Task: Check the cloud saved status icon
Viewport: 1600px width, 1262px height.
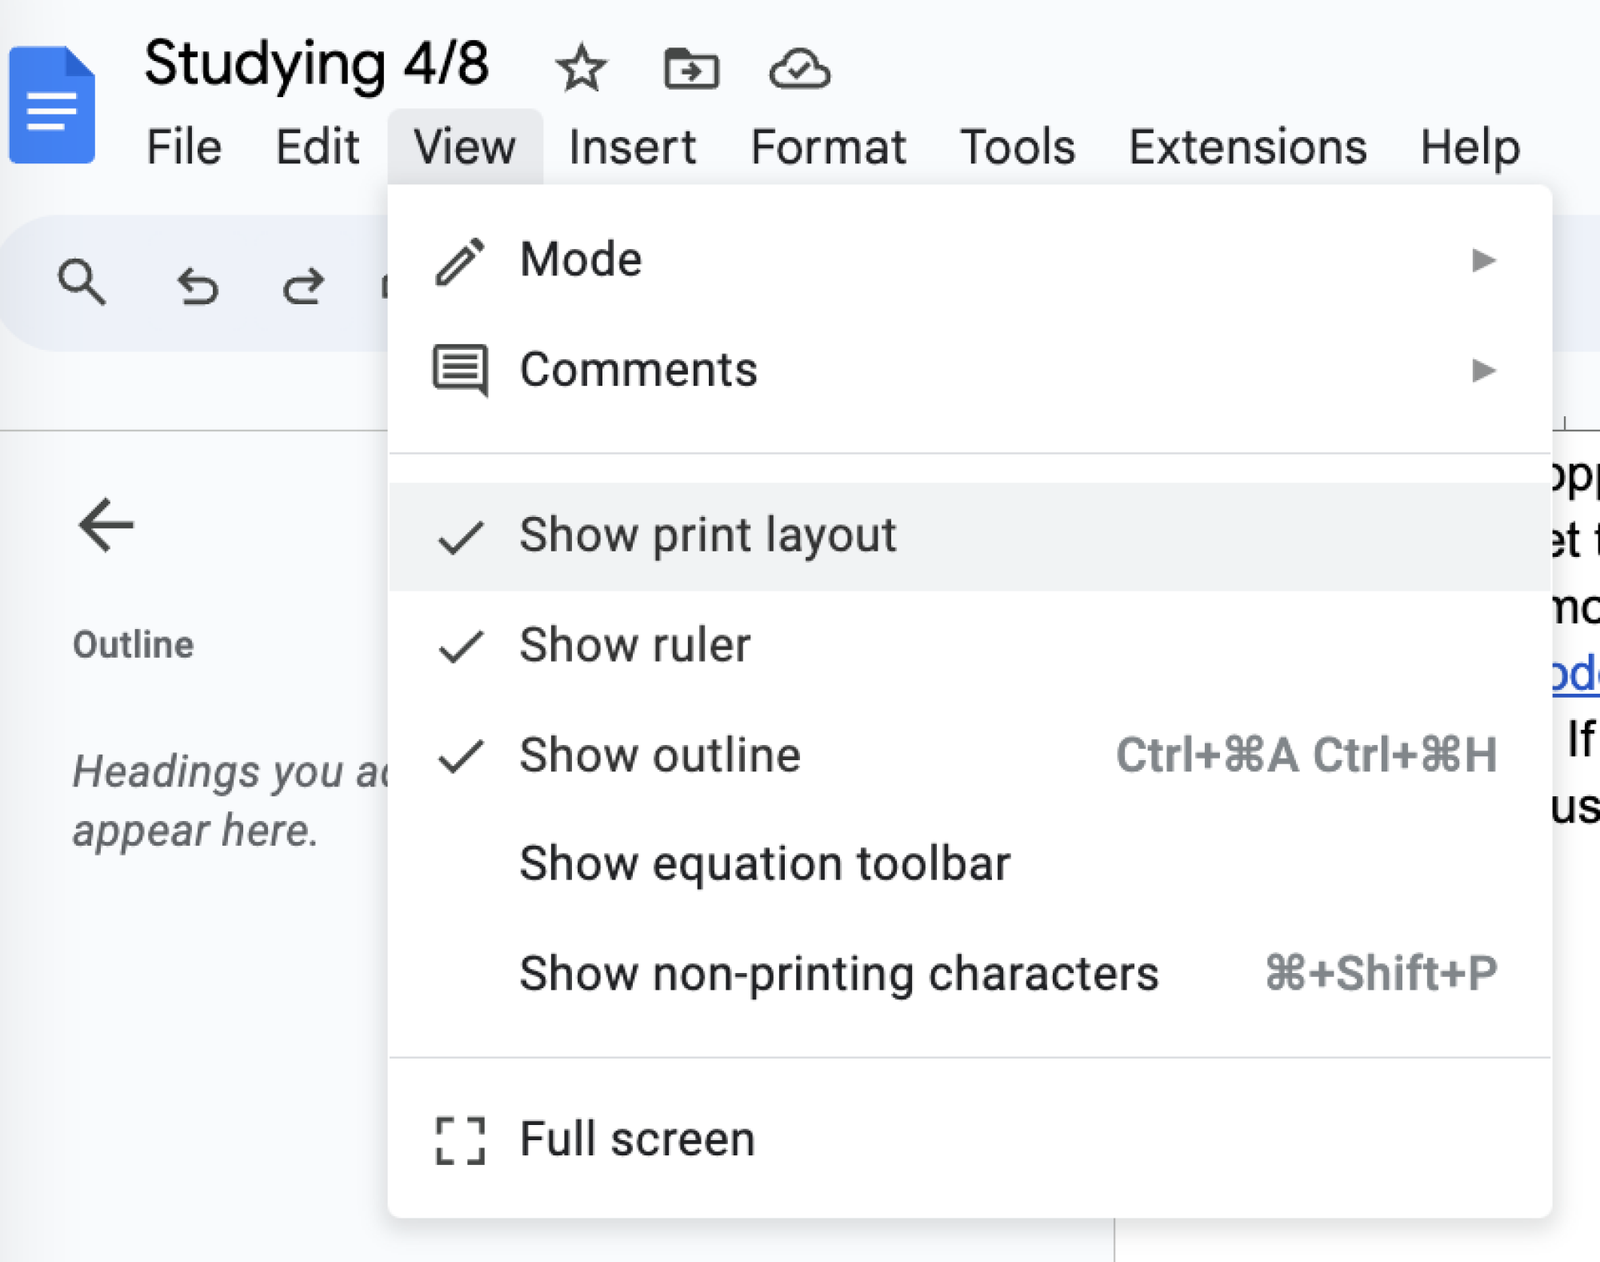Action: pyautogui.click(x=799, y=69)
